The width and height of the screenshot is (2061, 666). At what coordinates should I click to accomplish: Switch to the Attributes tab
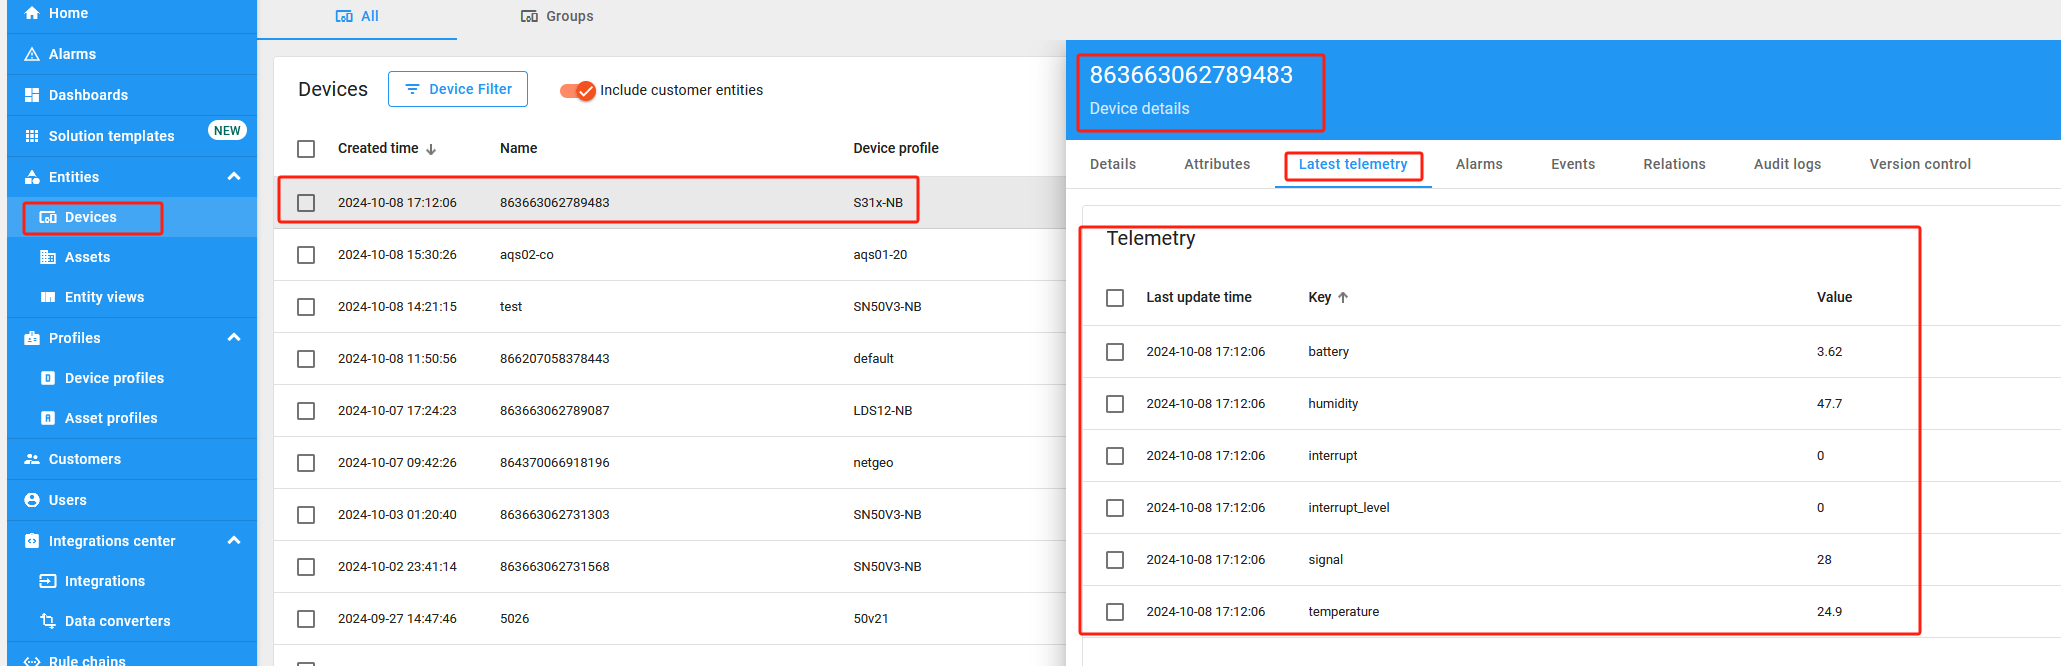pos(1216,164)
